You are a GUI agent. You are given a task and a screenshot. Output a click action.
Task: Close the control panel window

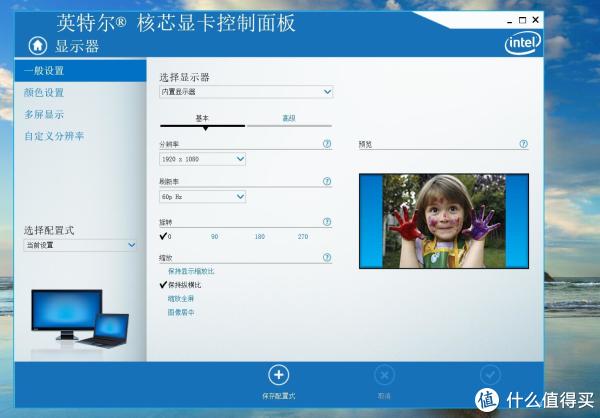(x=535, y=20)
